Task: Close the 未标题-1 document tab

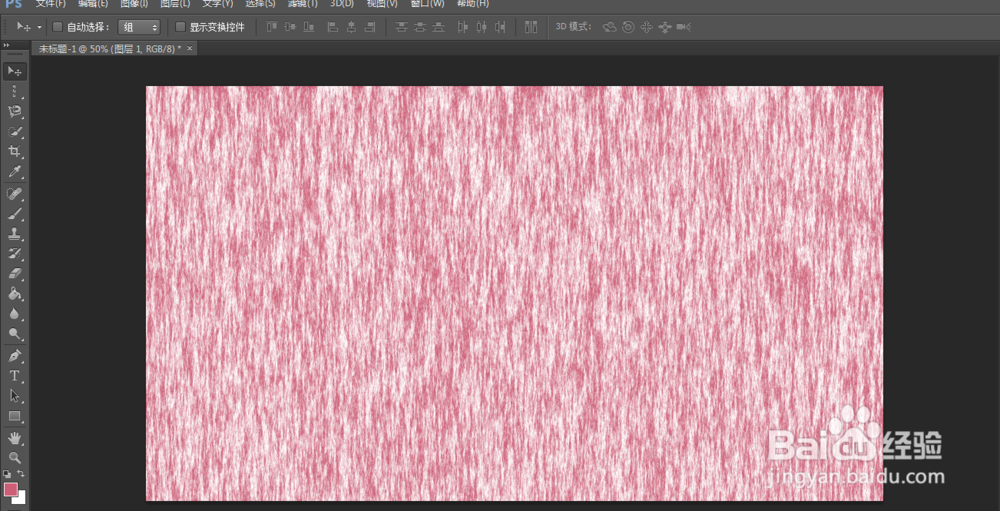Action: click(189, 48)
